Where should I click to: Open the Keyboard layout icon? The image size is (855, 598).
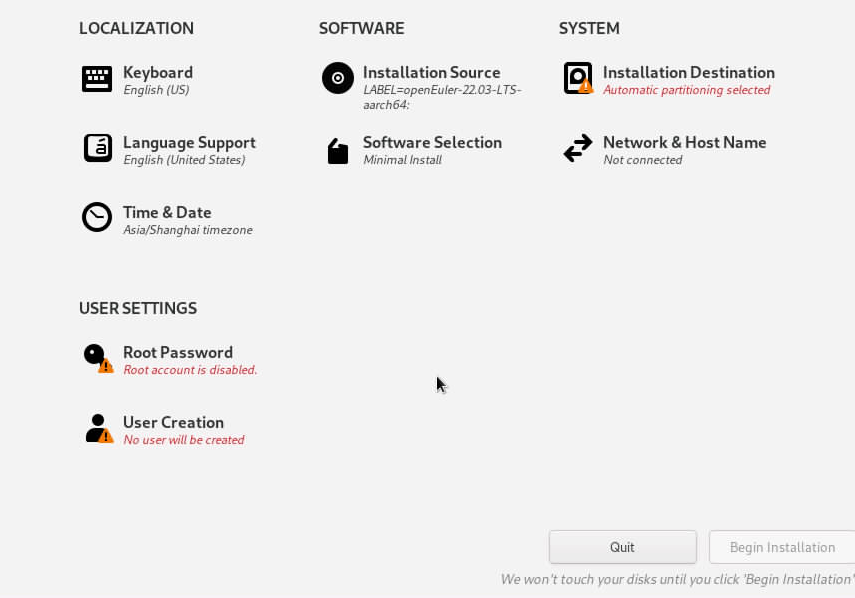[97, 79]
